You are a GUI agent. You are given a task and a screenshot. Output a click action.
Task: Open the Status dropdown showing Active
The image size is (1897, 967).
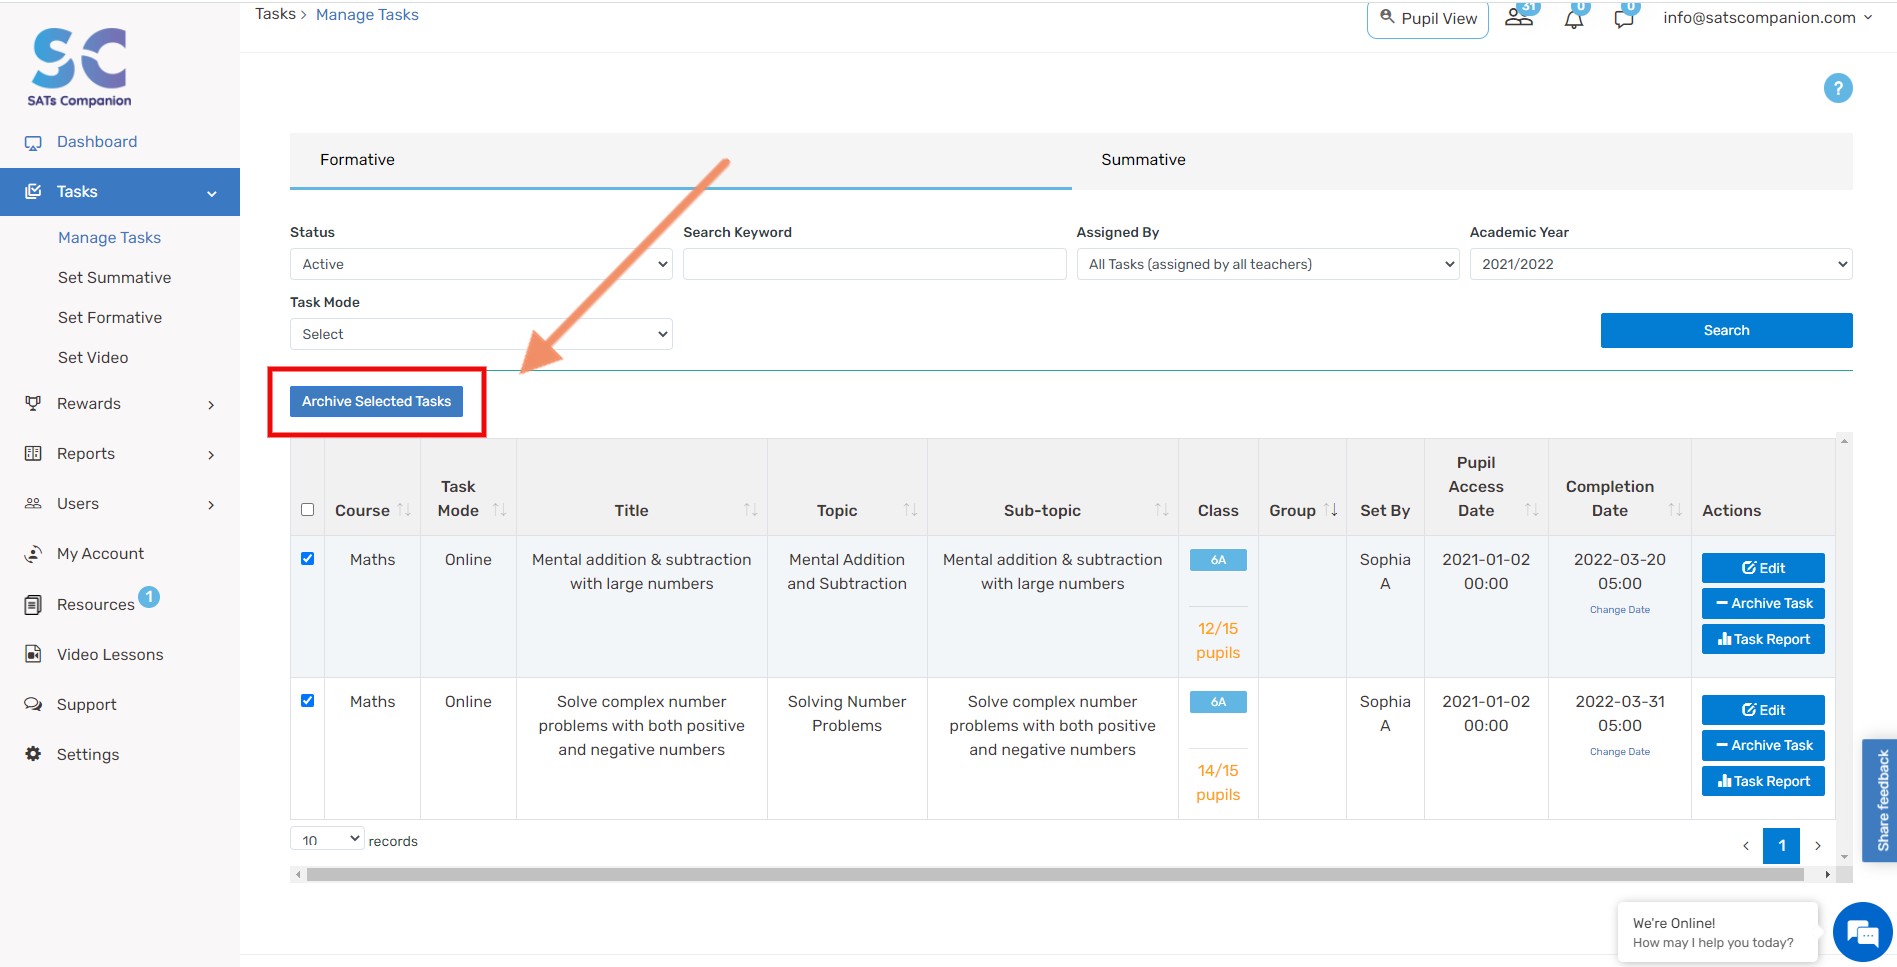tap(481, 264)
